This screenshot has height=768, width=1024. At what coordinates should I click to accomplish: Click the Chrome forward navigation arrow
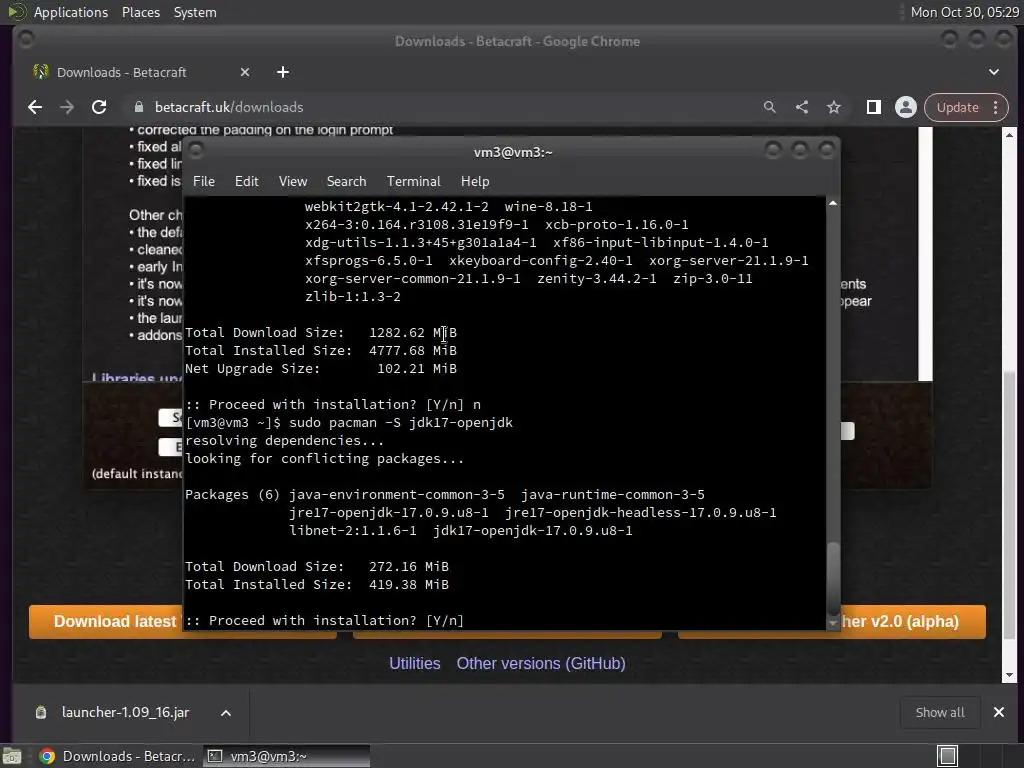pyautogui.click(x=67, y=107)
